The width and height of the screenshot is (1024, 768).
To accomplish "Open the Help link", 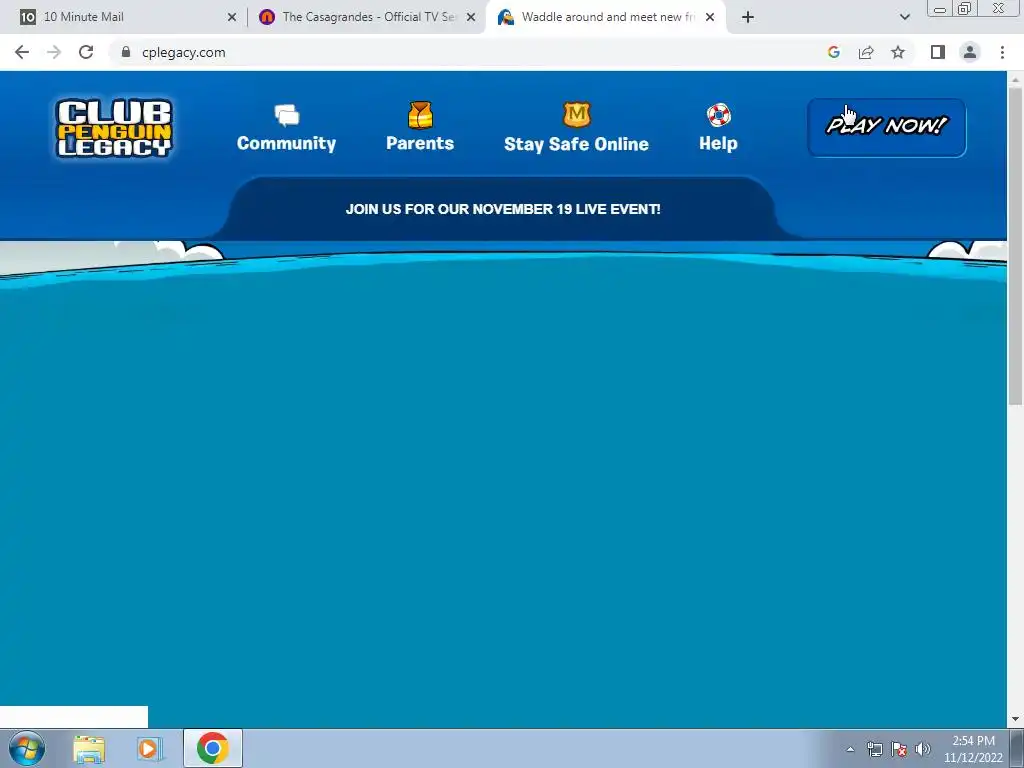I will pos(718,143).
